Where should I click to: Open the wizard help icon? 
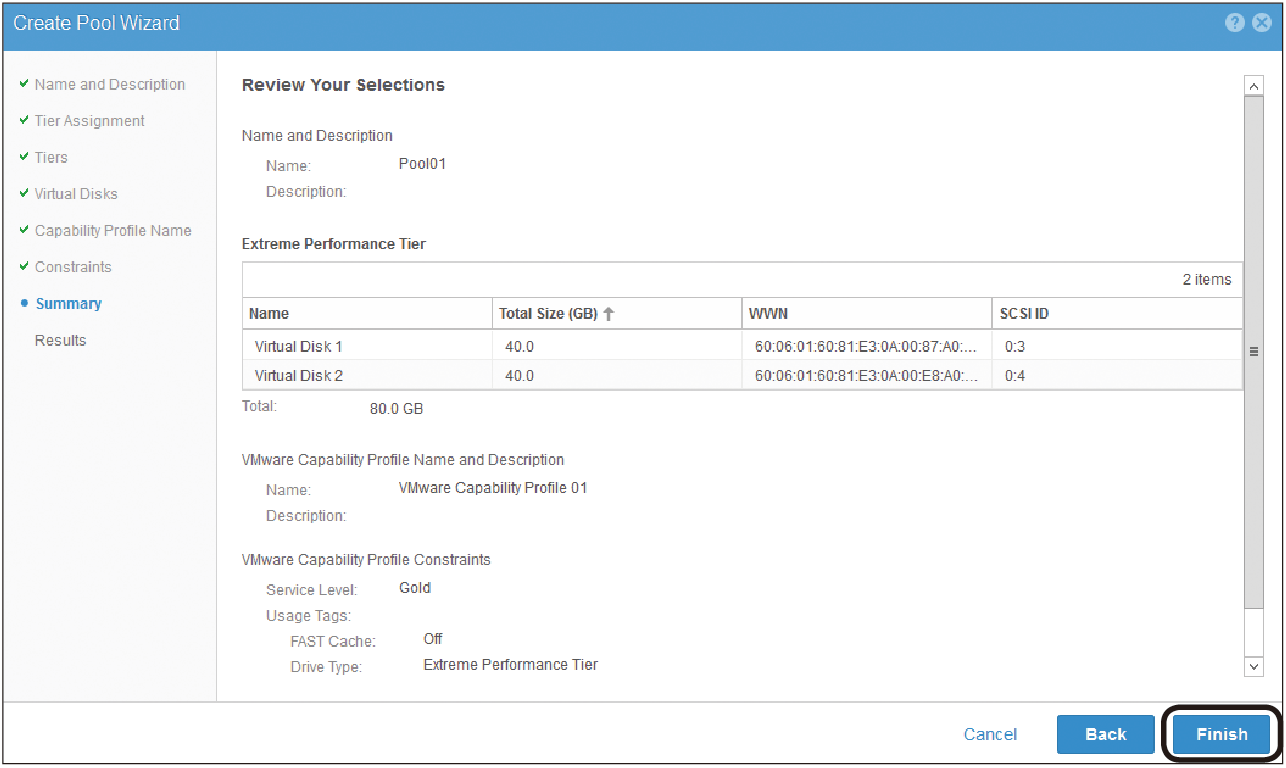coord(1236,23)
